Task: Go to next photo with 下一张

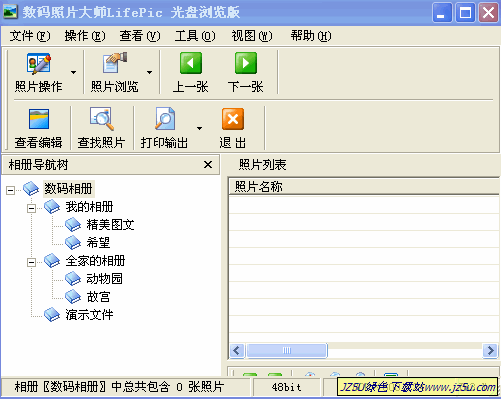Action: 246,72
